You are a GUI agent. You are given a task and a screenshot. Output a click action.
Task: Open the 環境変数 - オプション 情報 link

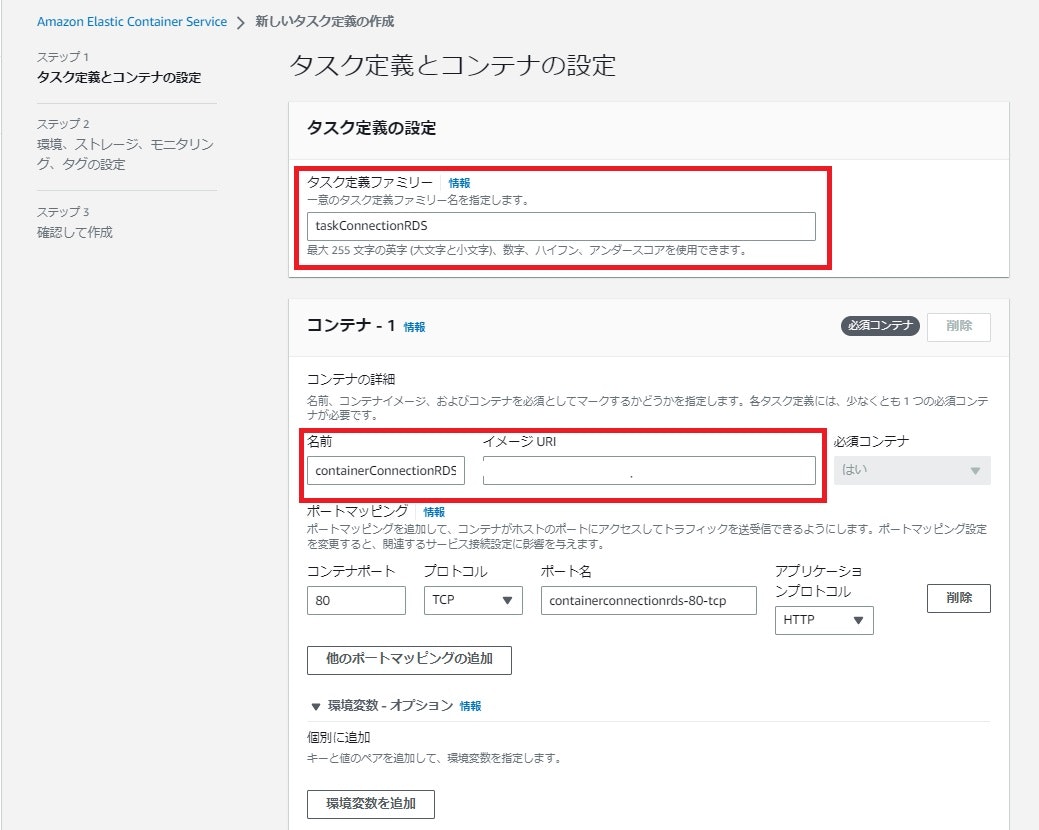click(x=472, y=705)
